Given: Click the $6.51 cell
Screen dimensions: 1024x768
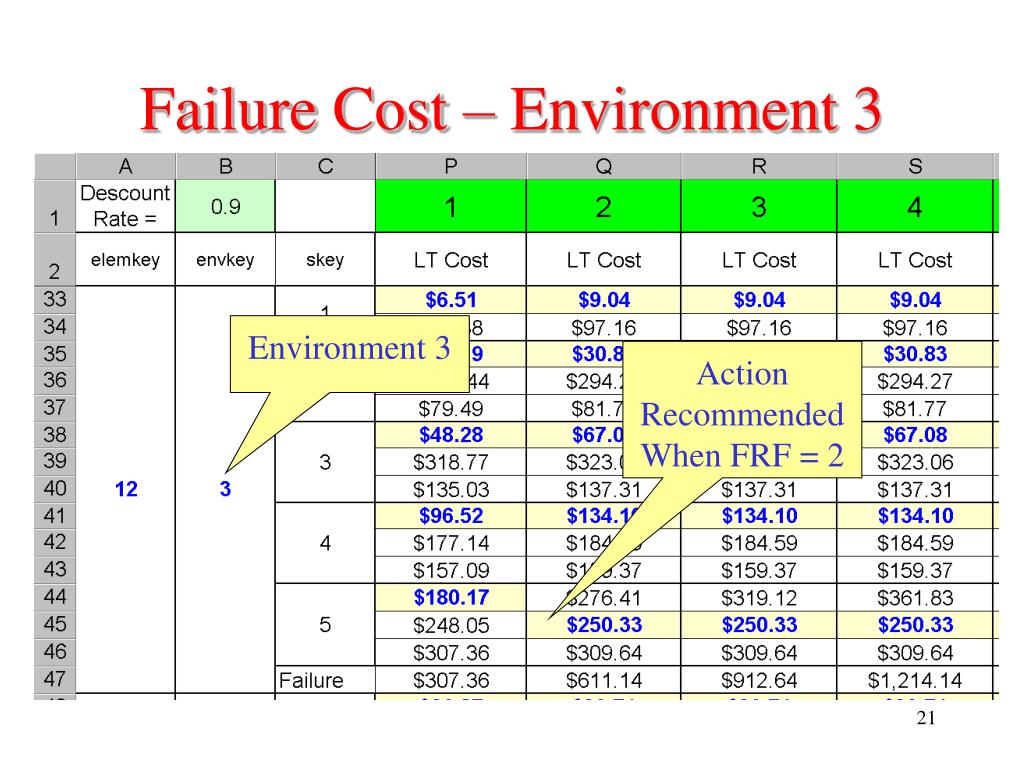Looking at the screenshot, I should coord(451,300).
